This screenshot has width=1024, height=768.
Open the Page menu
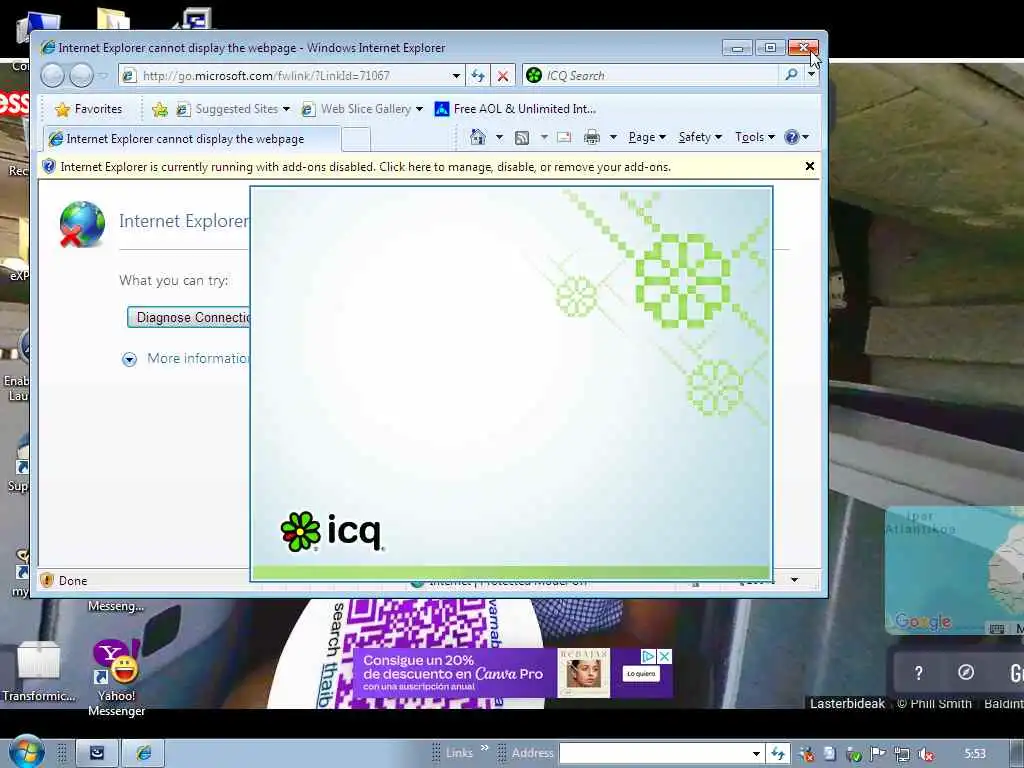point(647,137)
